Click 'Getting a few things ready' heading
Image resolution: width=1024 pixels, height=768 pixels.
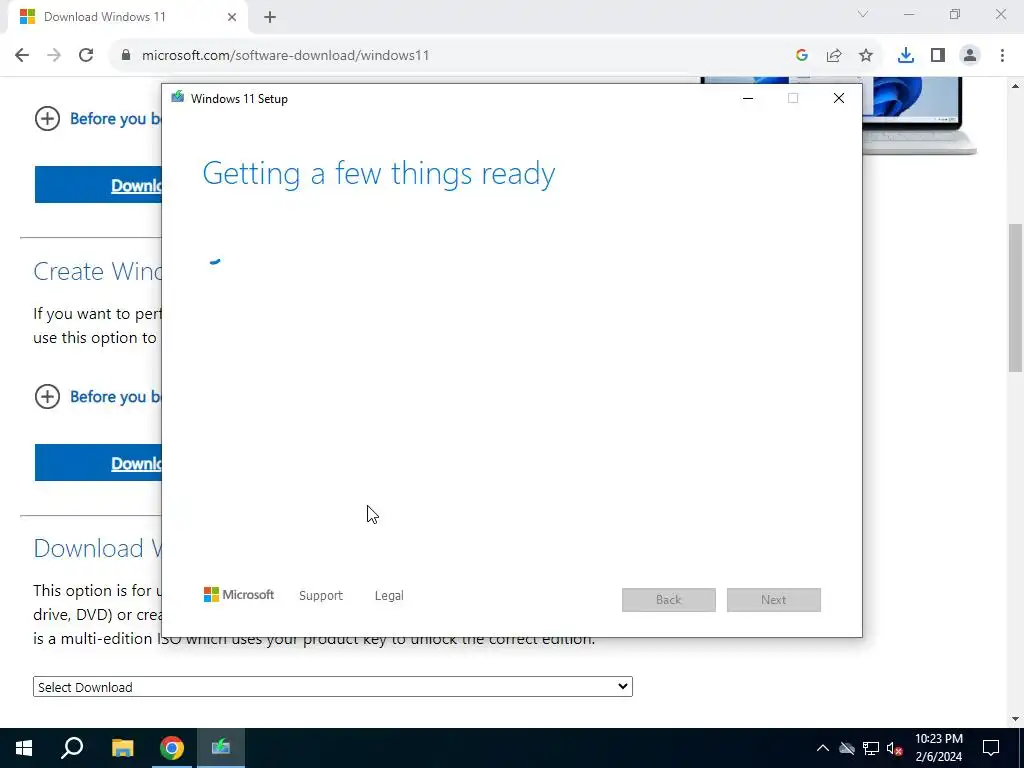coord(379,174)
